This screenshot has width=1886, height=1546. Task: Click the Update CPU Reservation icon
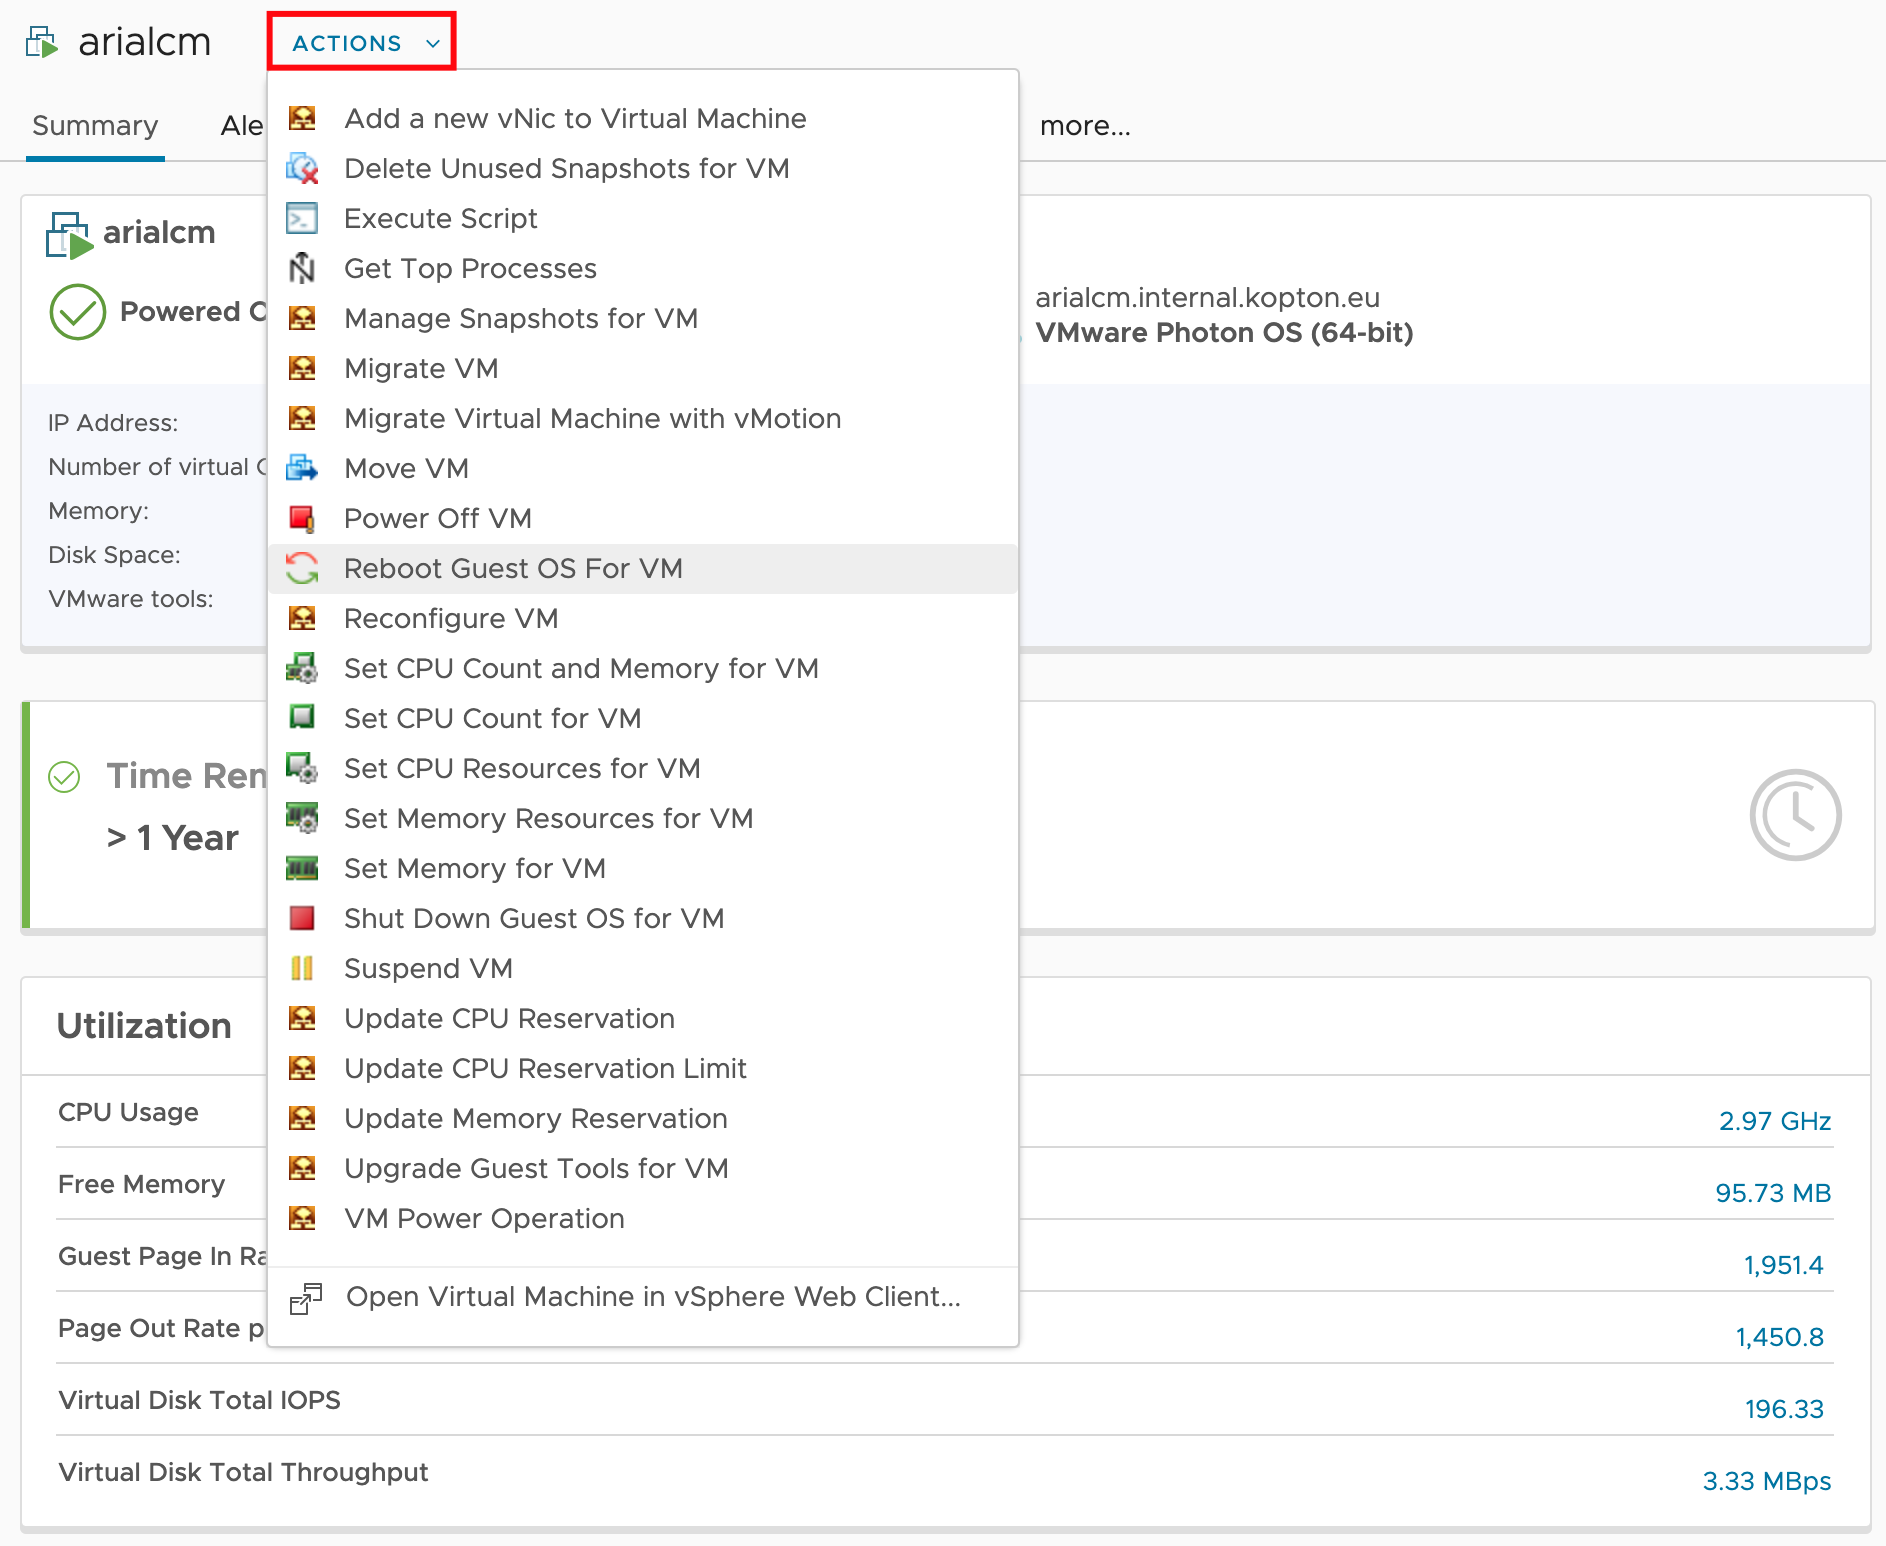(x=302, y=1018)
